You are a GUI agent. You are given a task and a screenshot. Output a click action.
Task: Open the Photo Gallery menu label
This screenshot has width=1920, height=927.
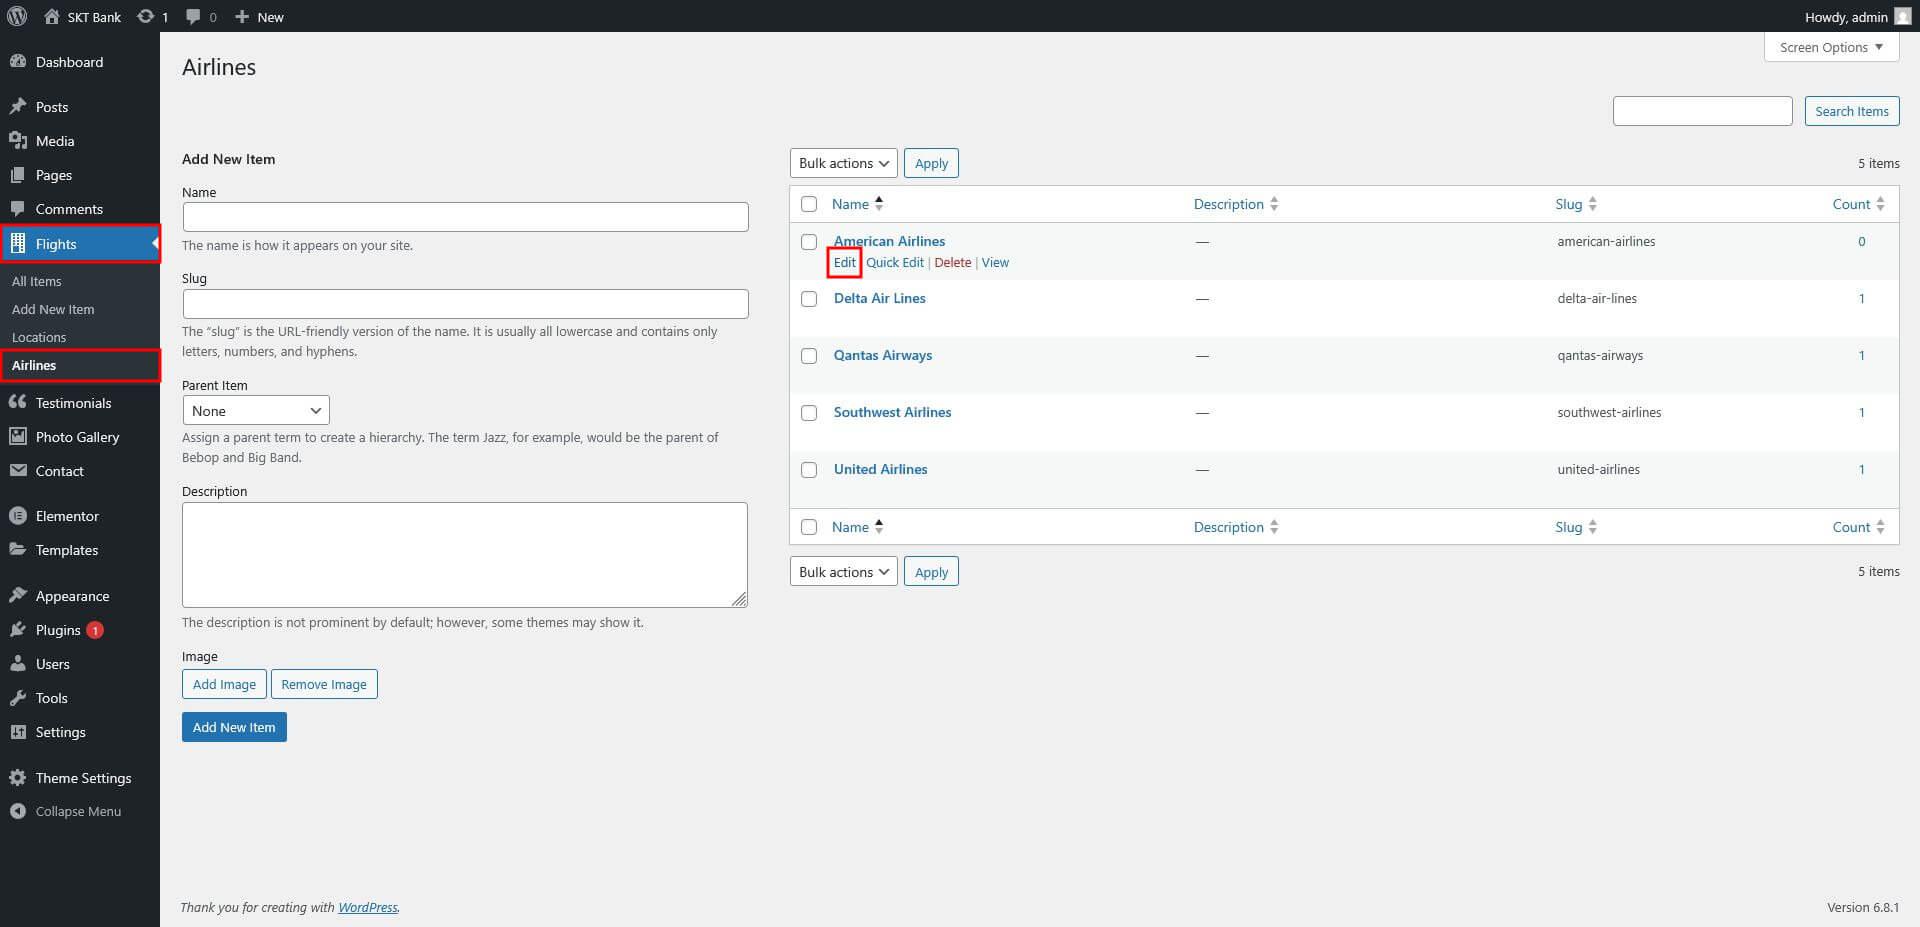(x=77, y=437)
